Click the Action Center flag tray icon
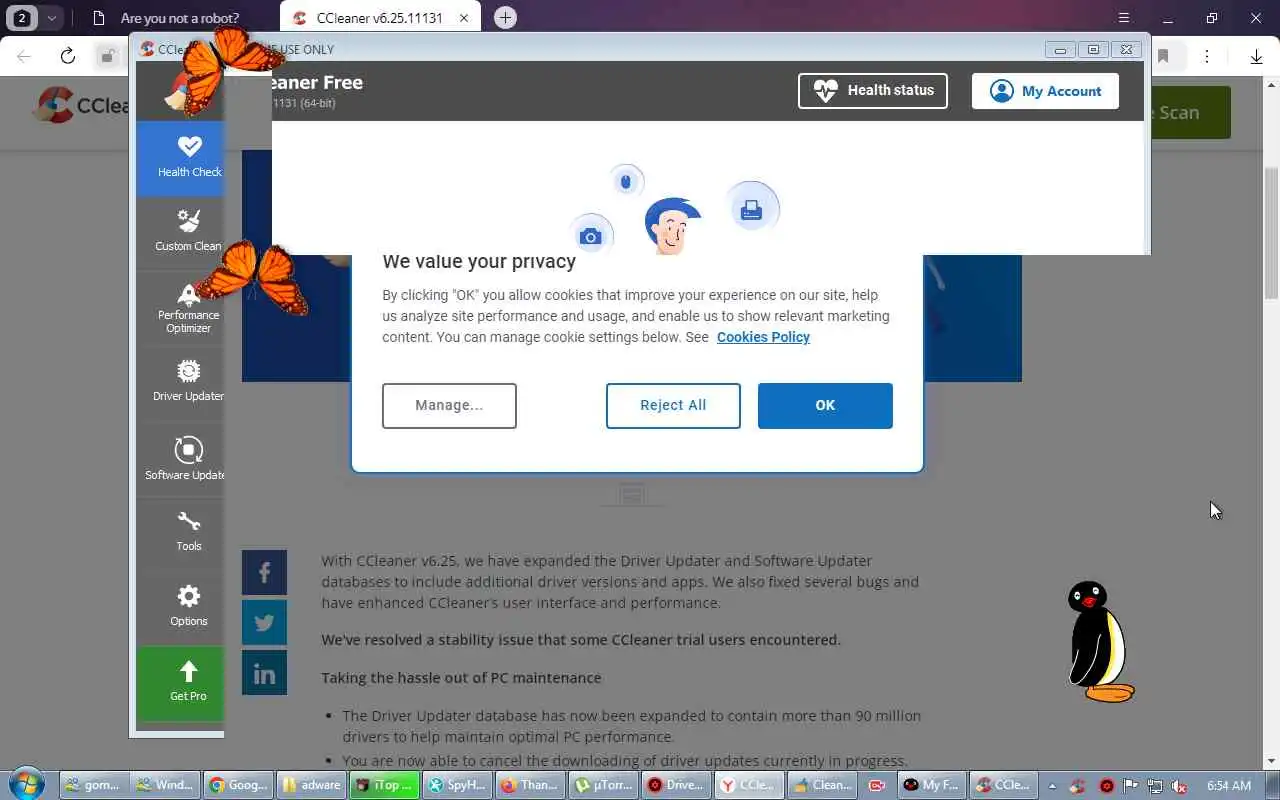 tap(1131, 786)
